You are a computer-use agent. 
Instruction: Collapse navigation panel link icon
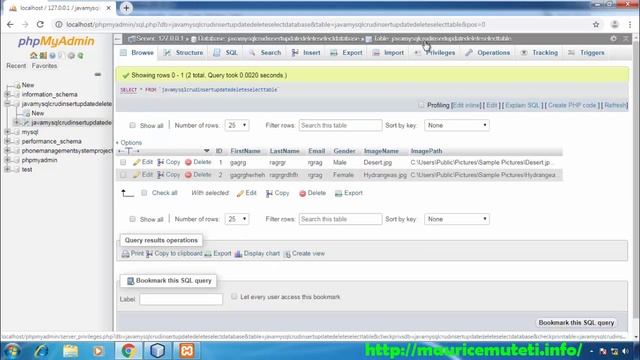[98, 75]
